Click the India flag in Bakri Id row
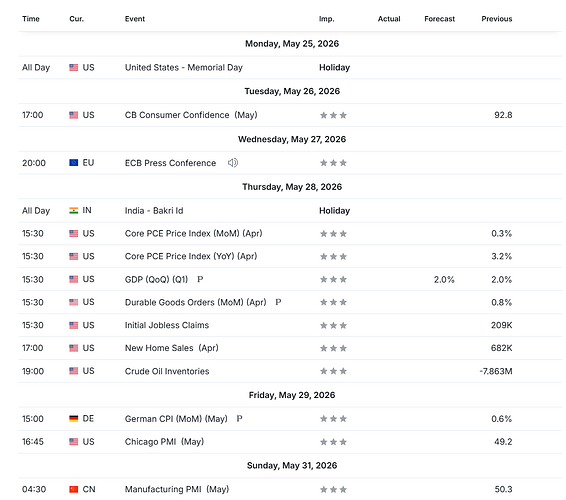 (x=74, y=210)
